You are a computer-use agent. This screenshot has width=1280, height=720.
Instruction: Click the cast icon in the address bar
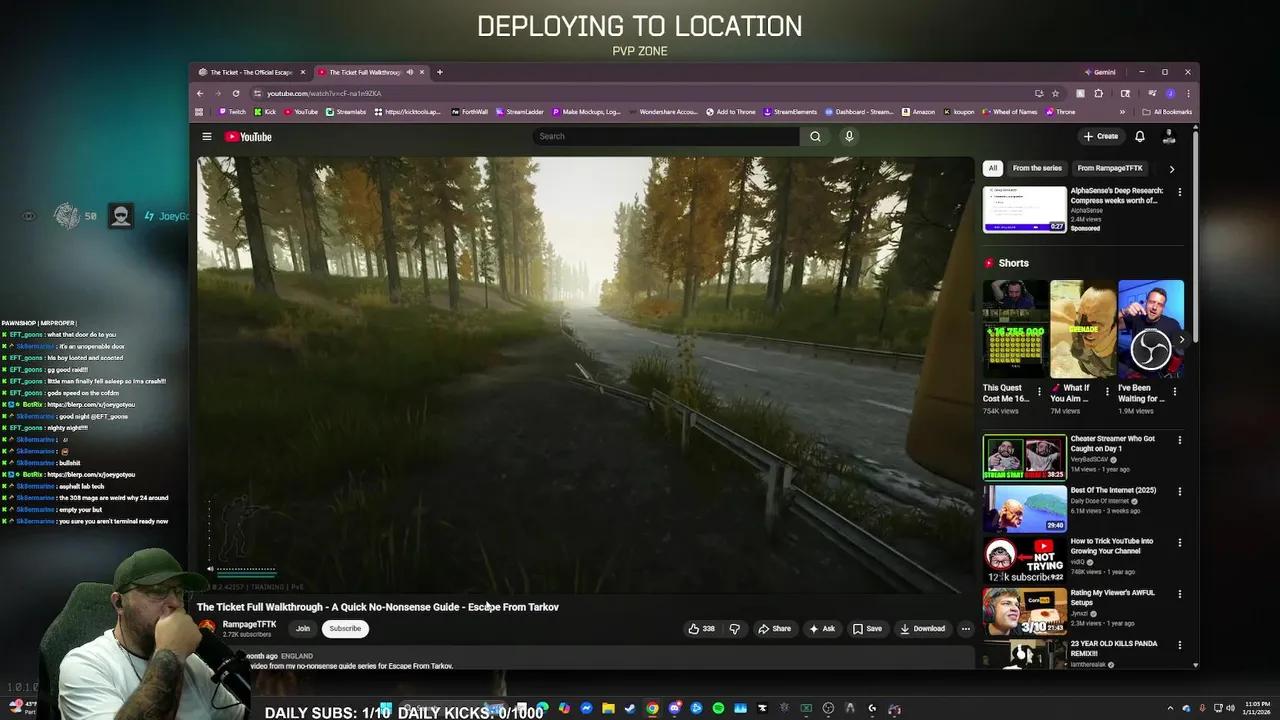coord(1040,93)
